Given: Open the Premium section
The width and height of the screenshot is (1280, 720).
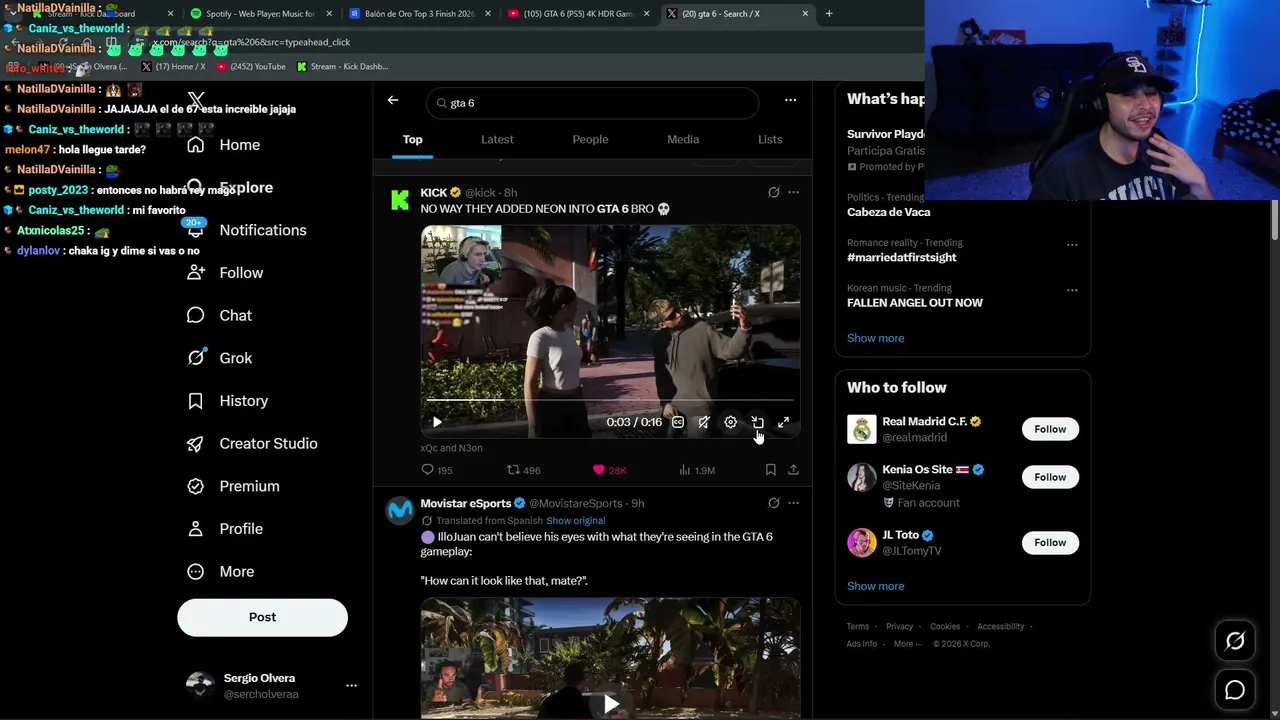Looking at the screenshot, I should click(233, 486).
